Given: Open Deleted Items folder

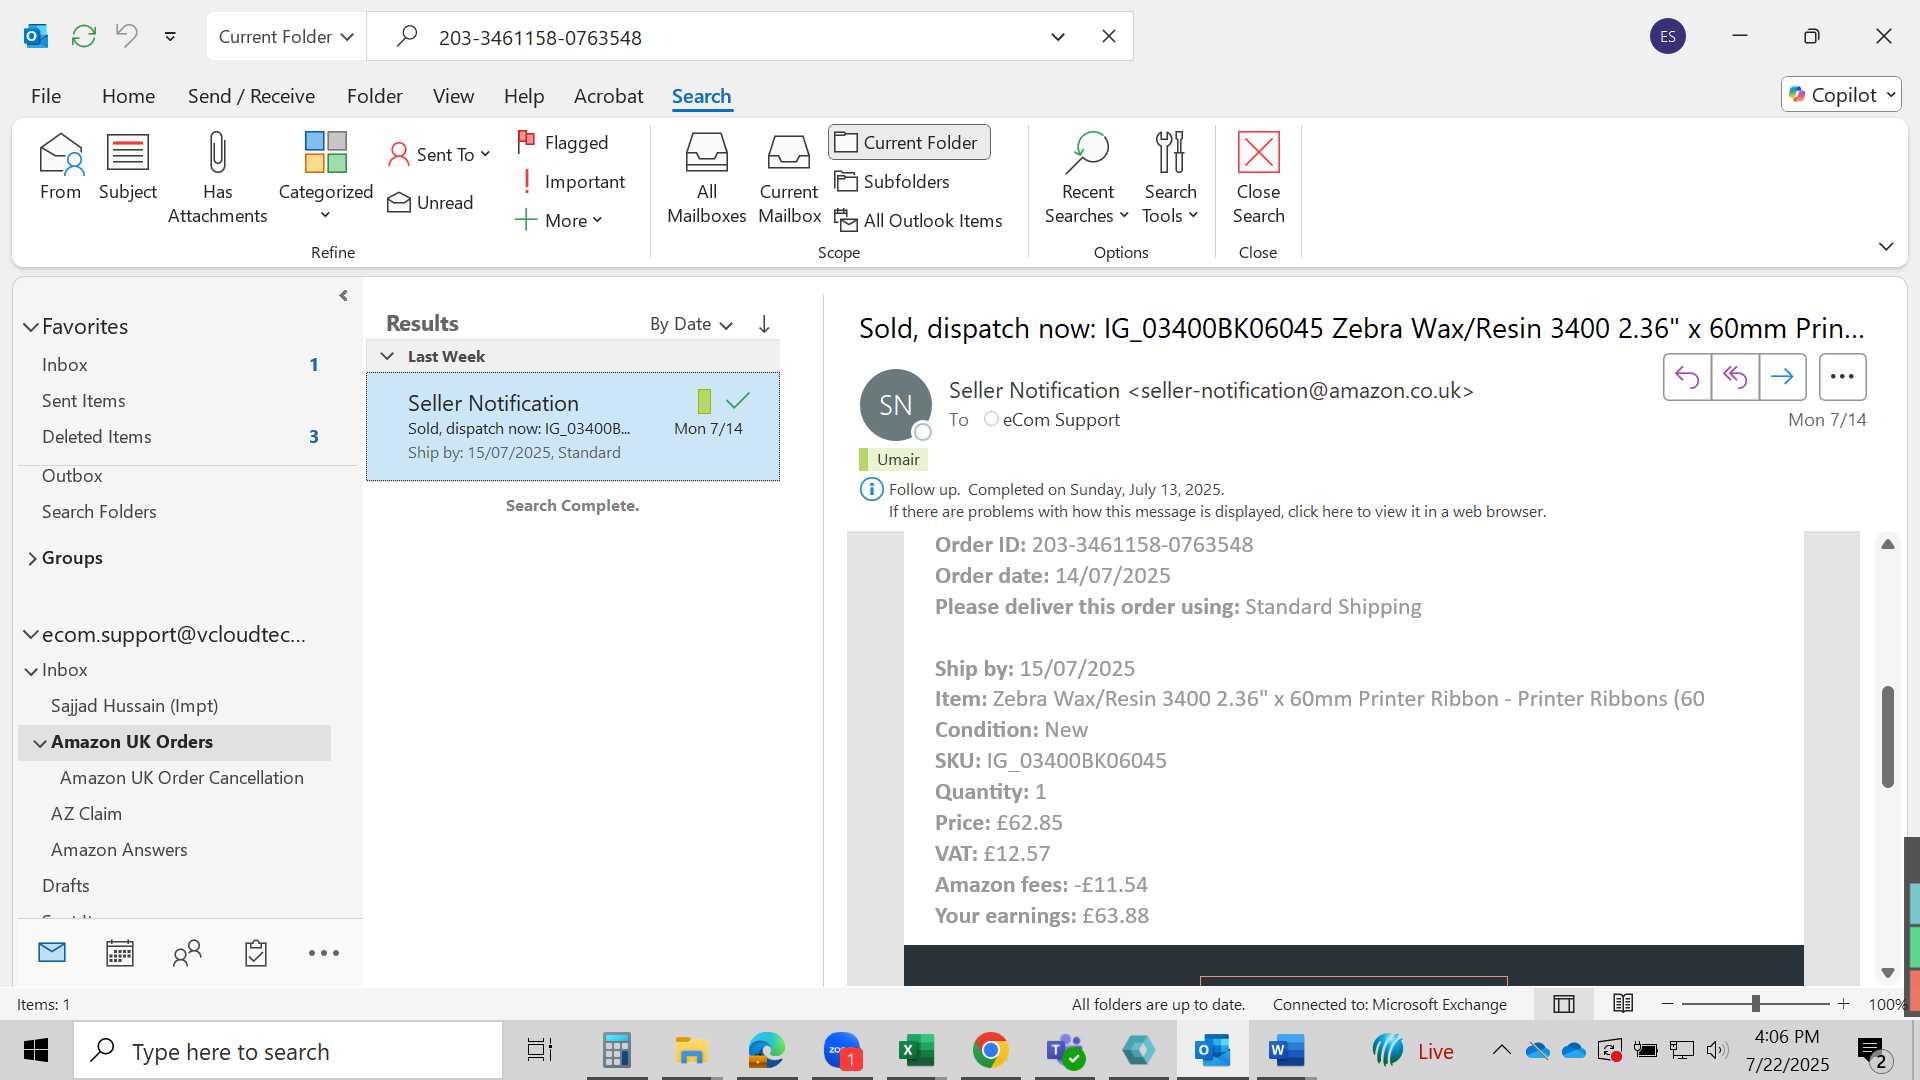Looking at the screenshot, I should click(97, 437).
